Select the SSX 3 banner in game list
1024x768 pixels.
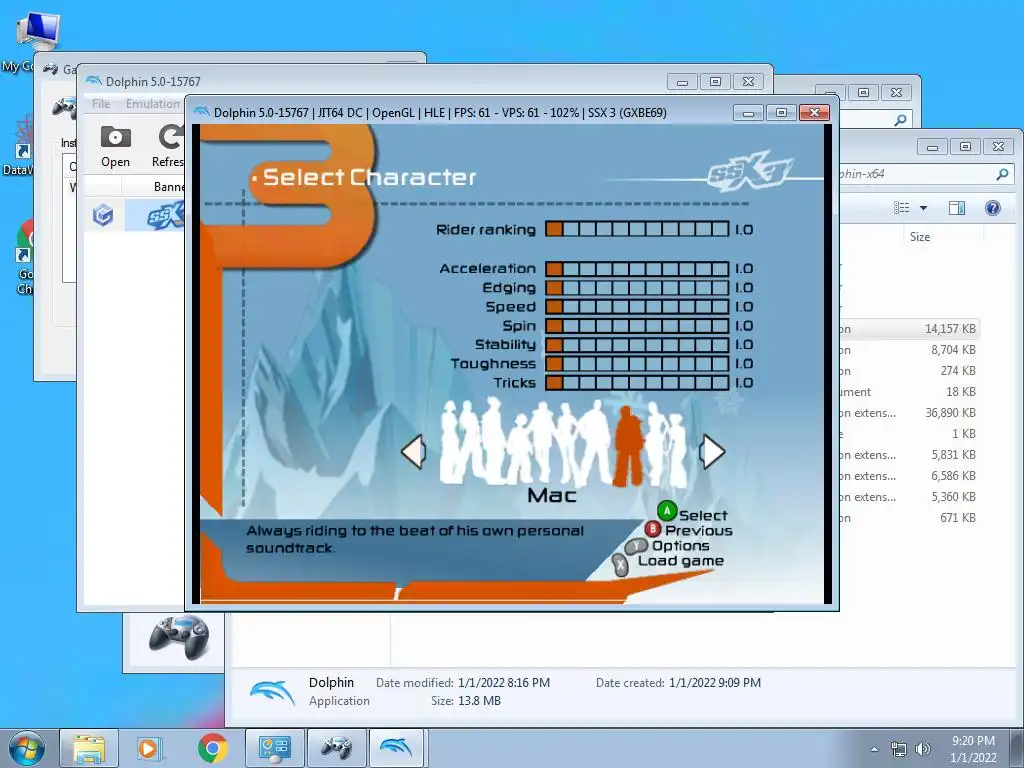165,216
